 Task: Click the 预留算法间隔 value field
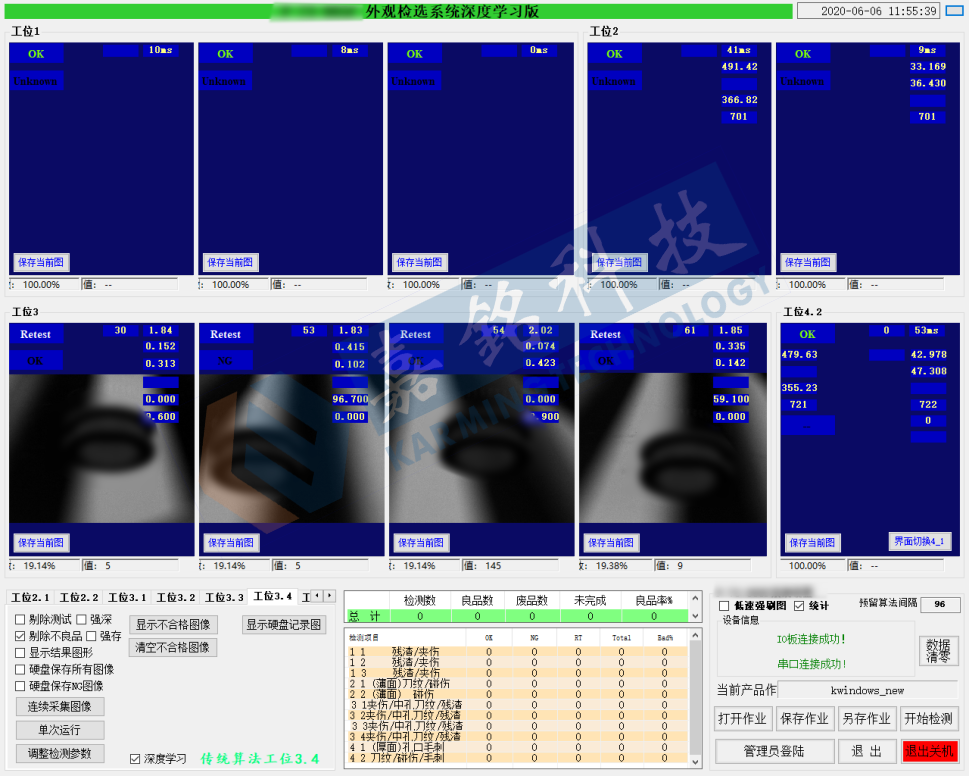click(x=940, y=605)
